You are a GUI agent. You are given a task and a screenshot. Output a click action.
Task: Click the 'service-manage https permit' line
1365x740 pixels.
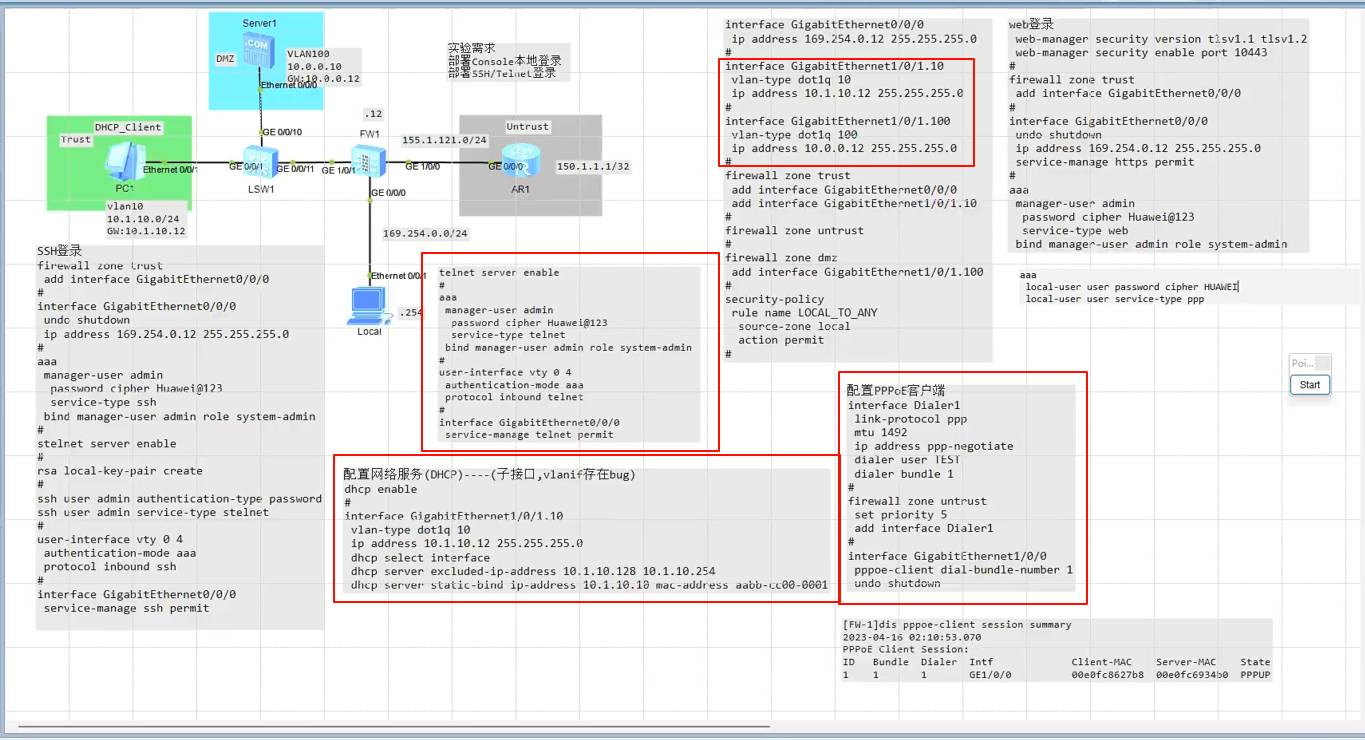(1105, 162)
